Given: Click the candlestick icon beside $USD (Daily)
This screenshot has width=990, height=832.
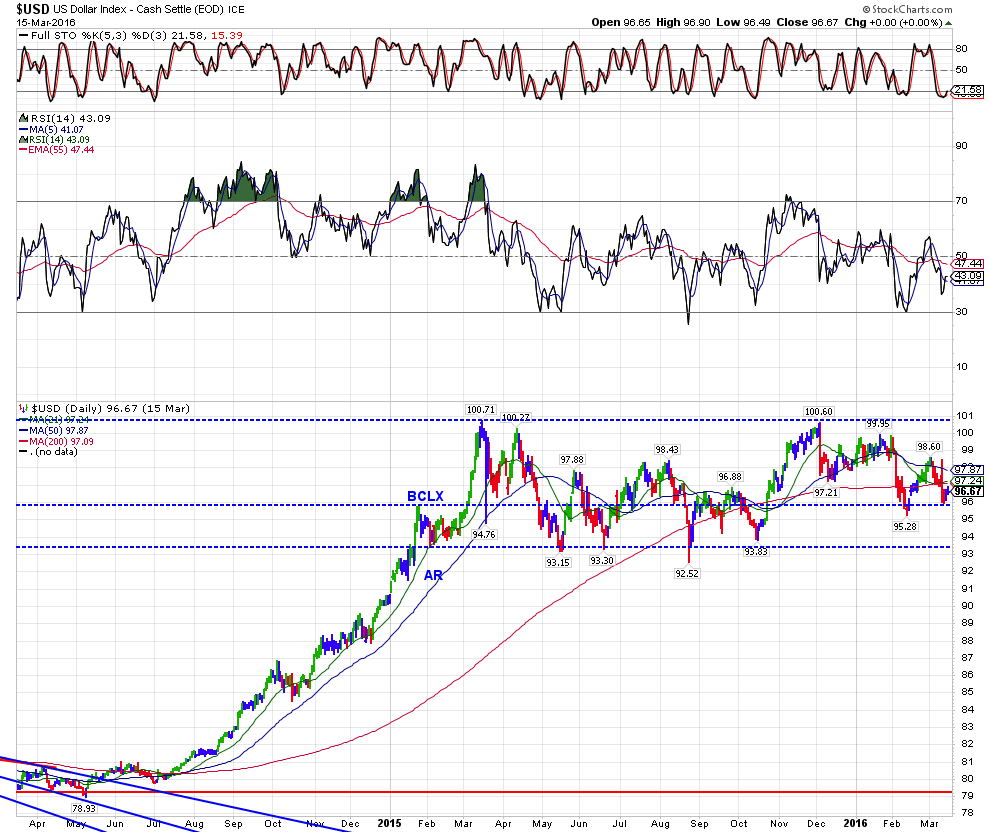Looking at the screenshot, I should (x=22, y=409).
